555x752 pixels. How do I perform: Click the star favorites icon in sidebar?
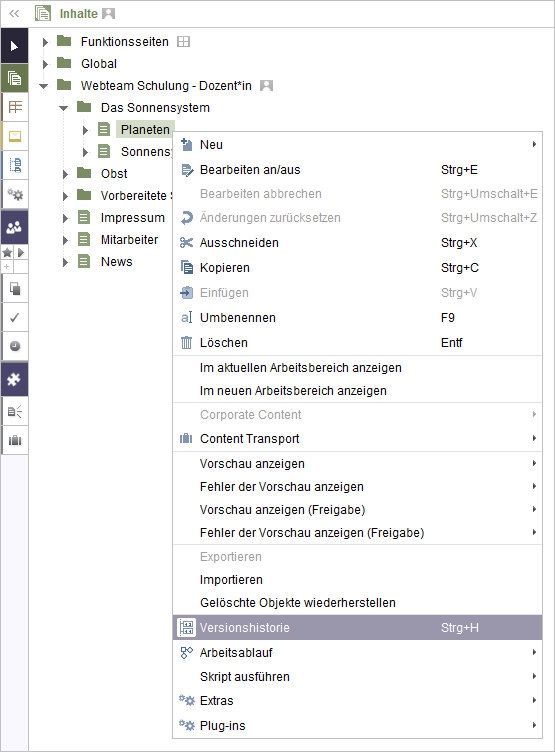coord(7,252)
